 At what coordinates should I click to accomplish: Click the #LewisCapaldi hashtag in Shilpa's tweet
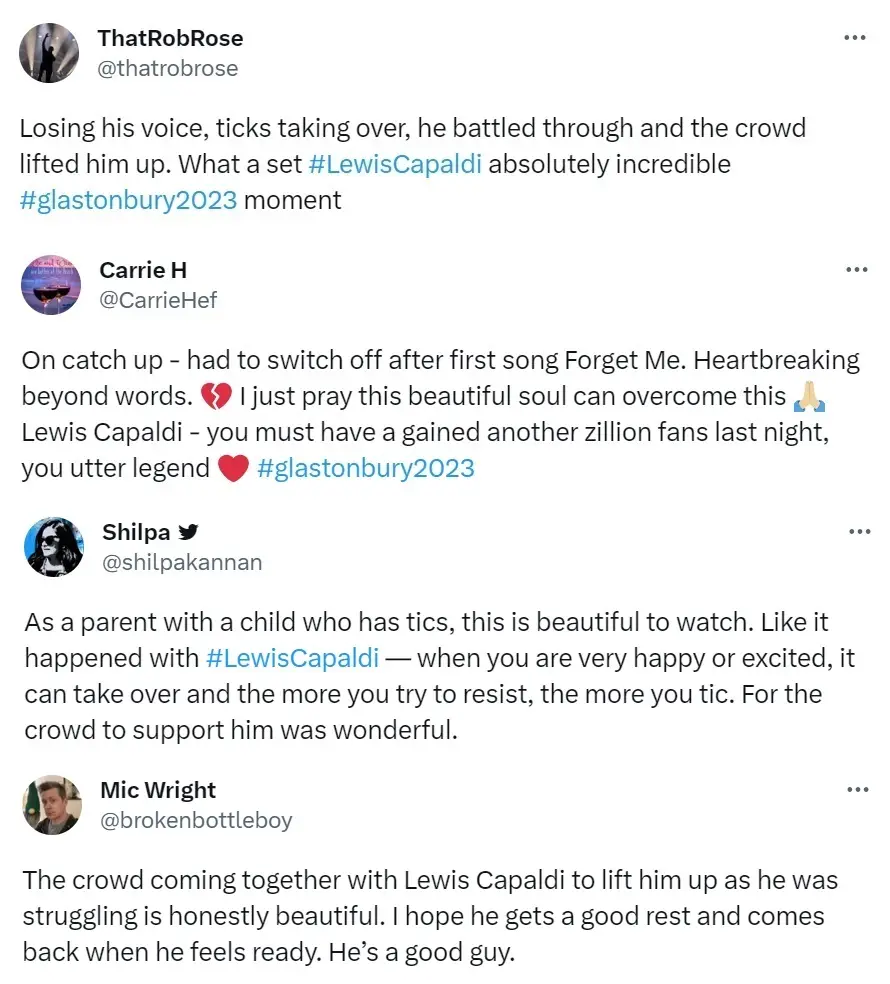click(x=294, y=658)
